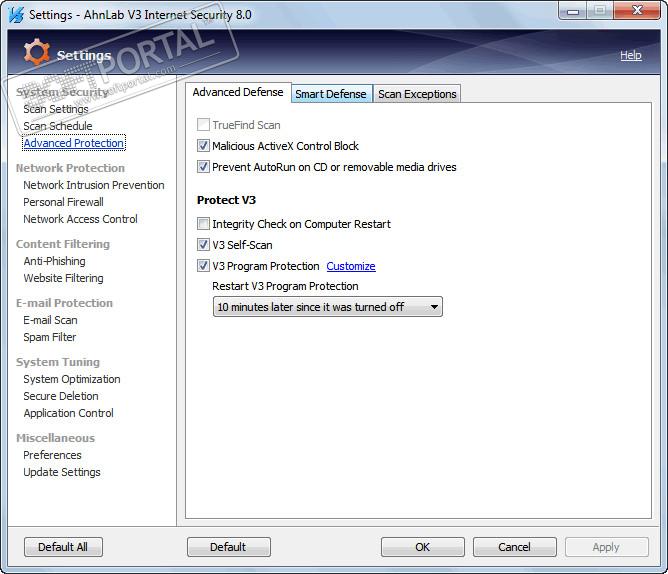Screen dimensions: 668x574
Task: Go to Website Filtering settings
Action: coord(63,278)
